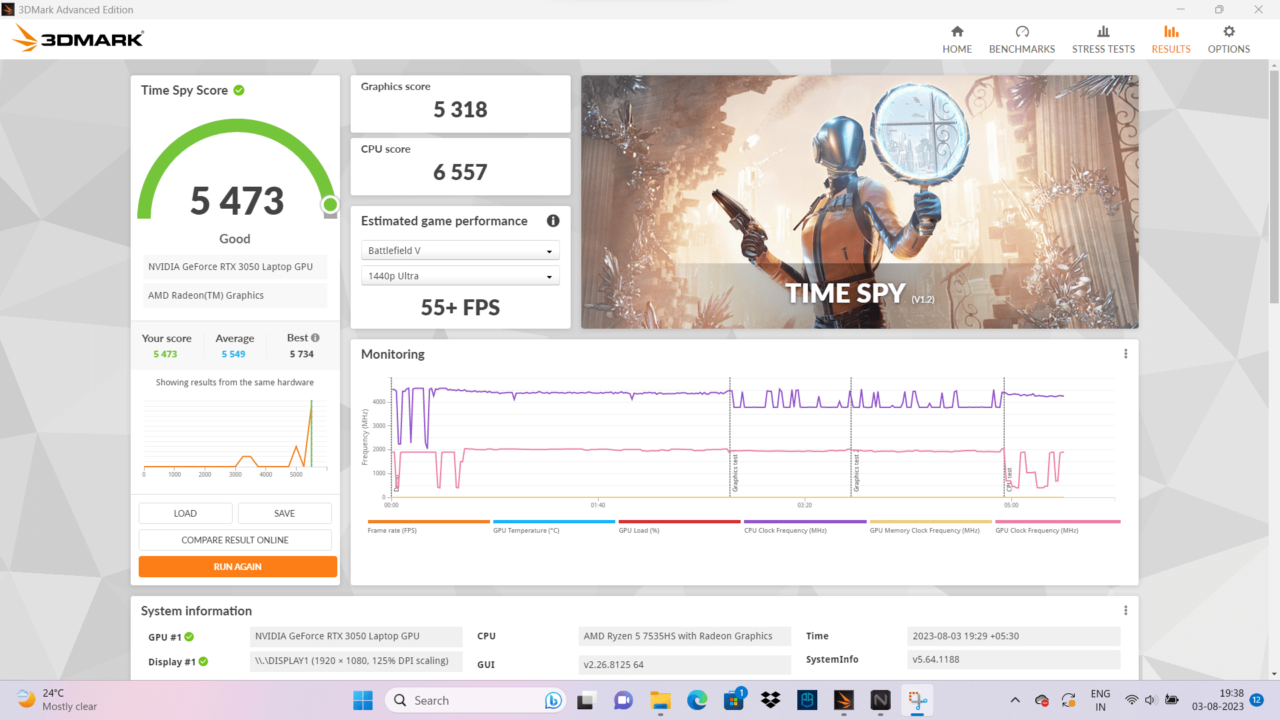This screenshot has width=1280, height=720.
Task: Click the taskbar Search box
Action: coord(476,700)
